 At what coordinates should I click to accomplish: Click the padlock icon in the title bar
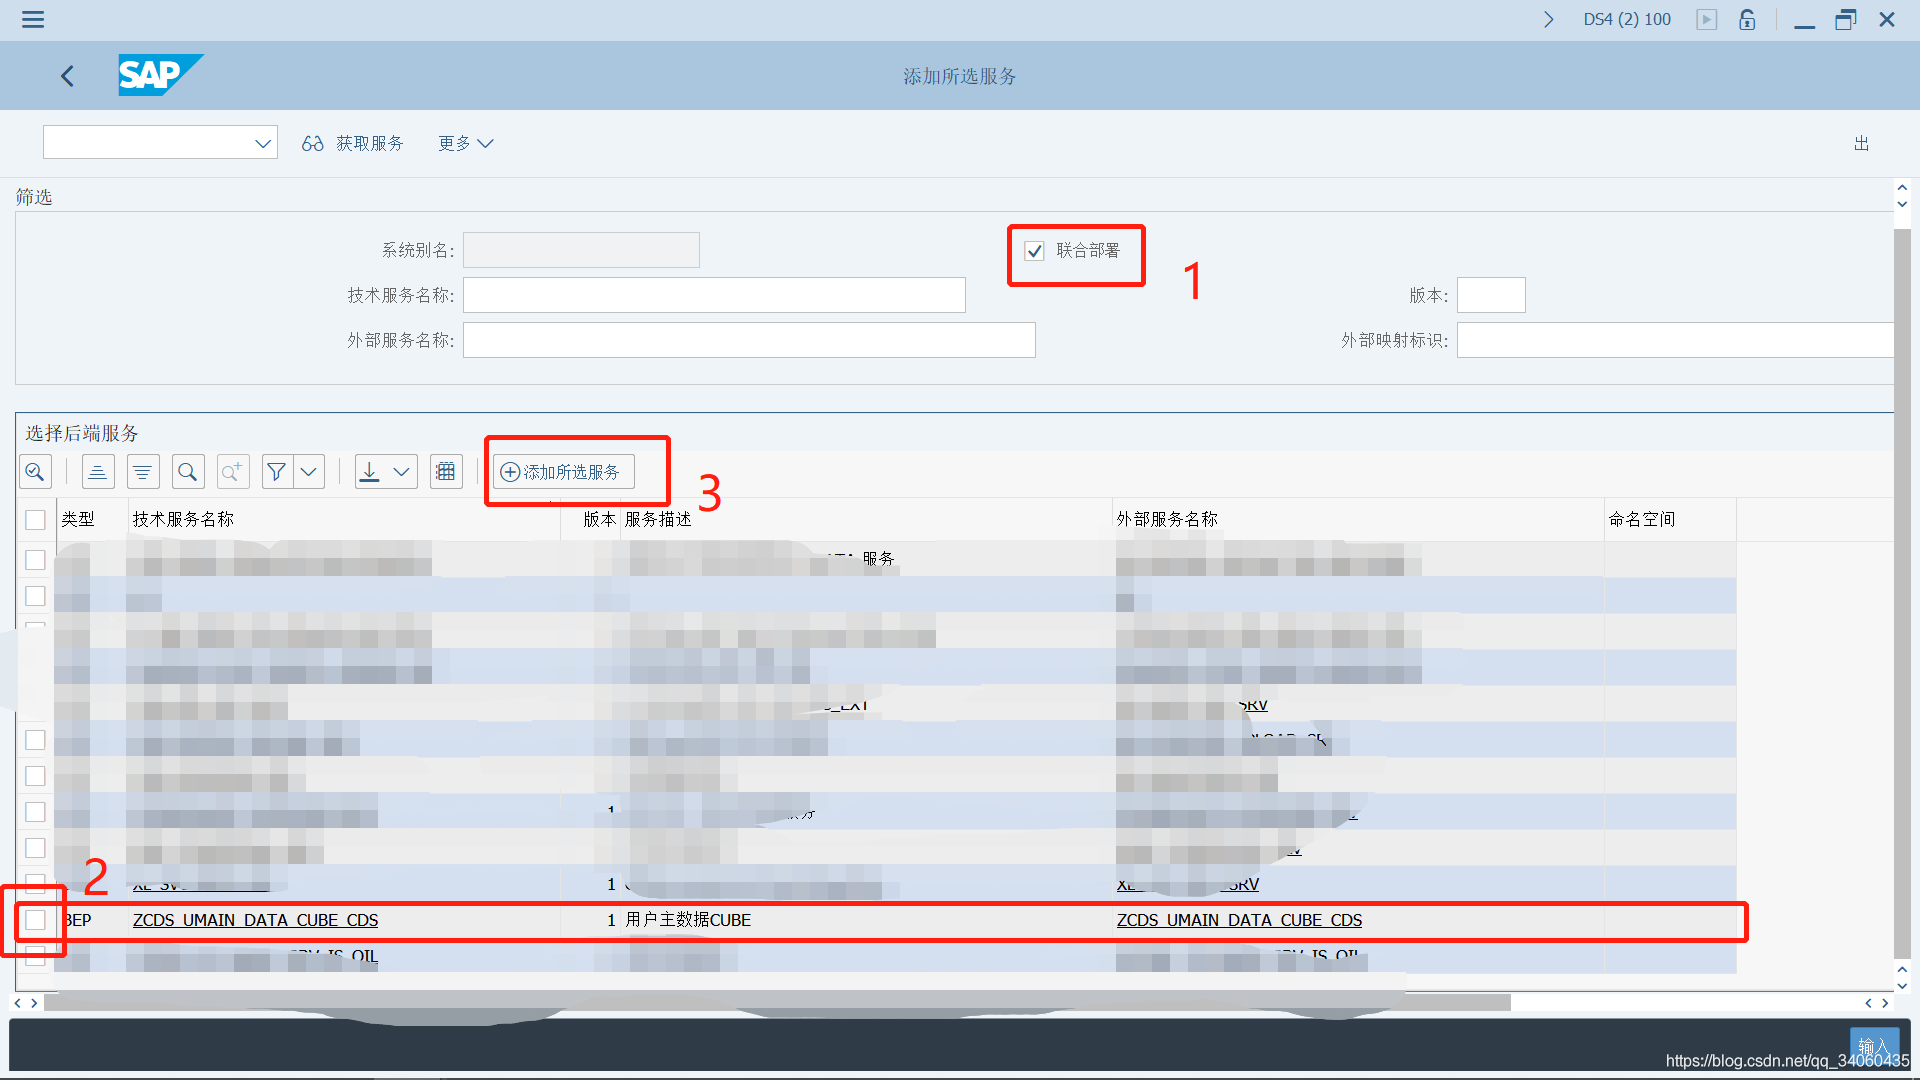point(1747,19)
